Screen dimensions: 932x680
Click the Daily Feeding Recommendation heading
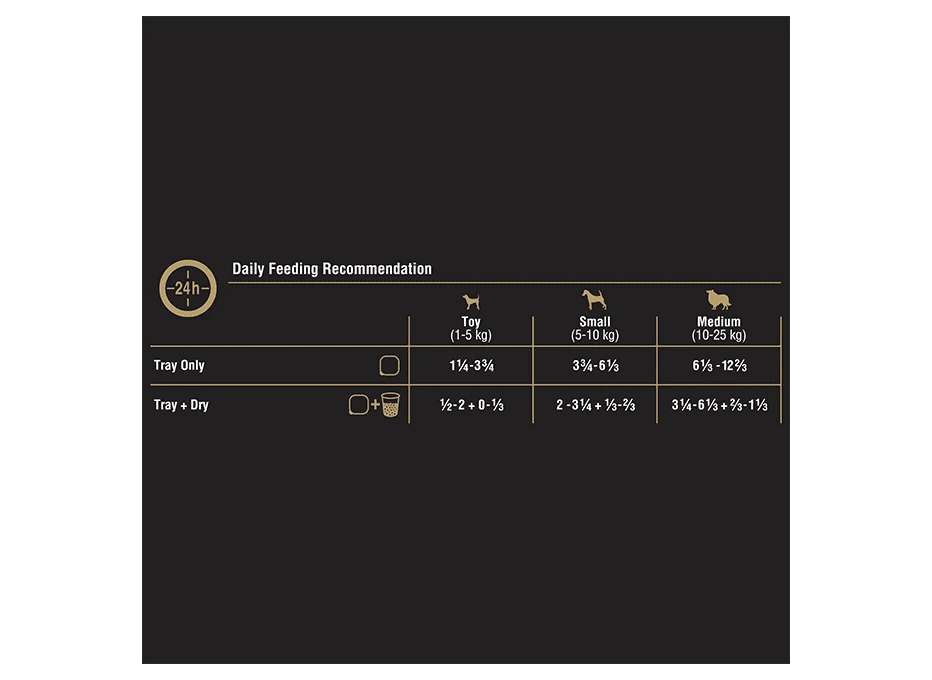coord(332,269)
